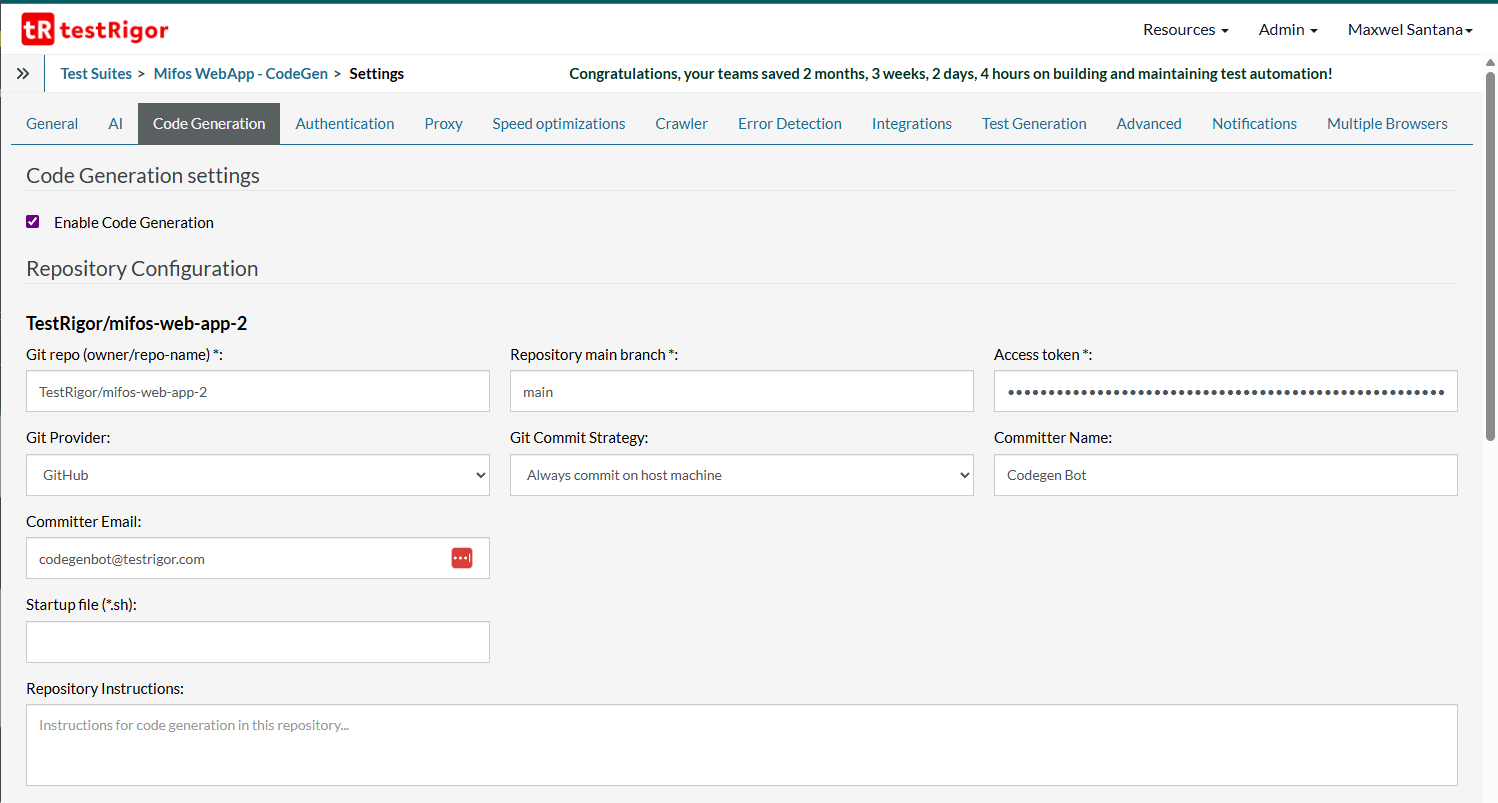Open the Git Commit Strategy dropdown
The image size is (1498, 803).
[741, 476]
